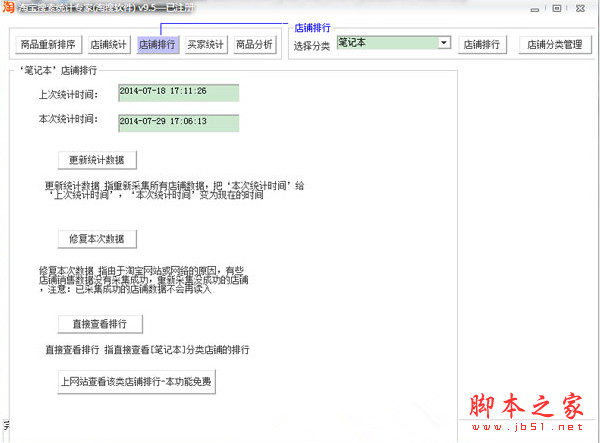The height and width of the screenshot is (443, 600).
Task: Click the 本次统计时间 field
Action: 179,123
